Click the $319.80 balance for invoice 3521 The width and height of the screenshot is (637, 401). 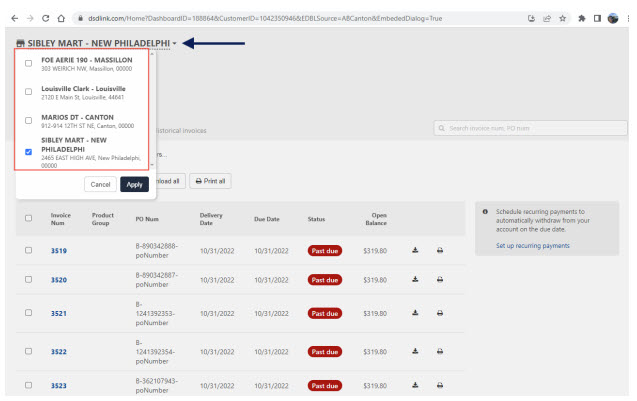375,313
